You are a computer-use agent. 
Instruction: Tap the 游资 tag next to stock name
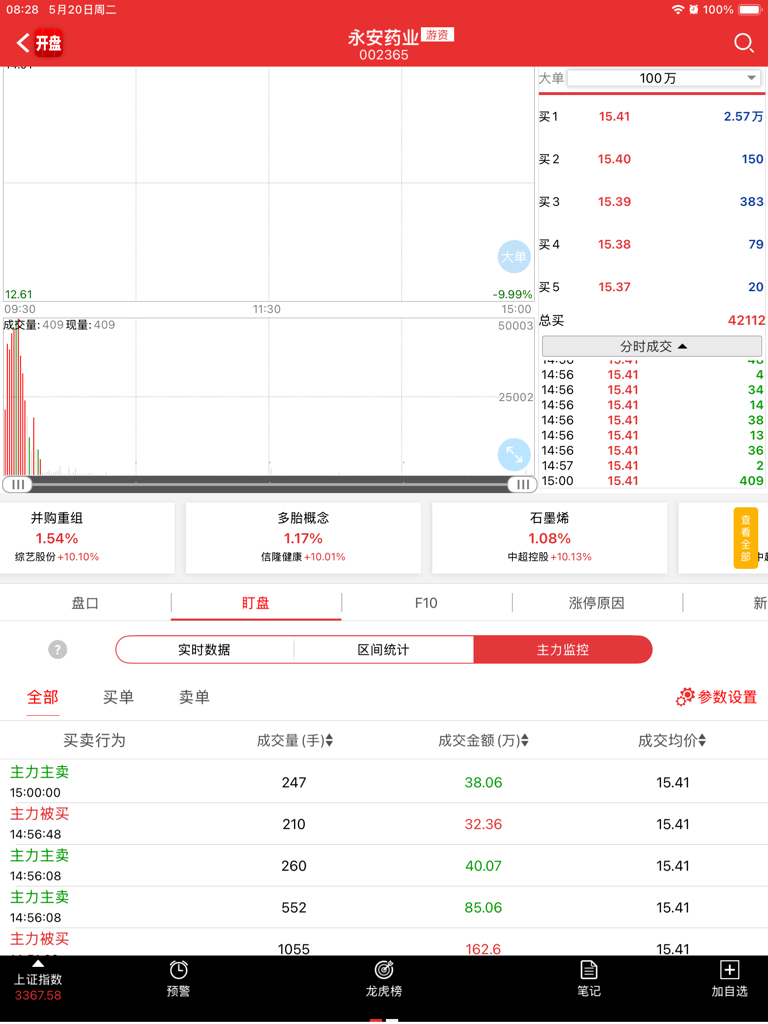[x=437, y=35]
